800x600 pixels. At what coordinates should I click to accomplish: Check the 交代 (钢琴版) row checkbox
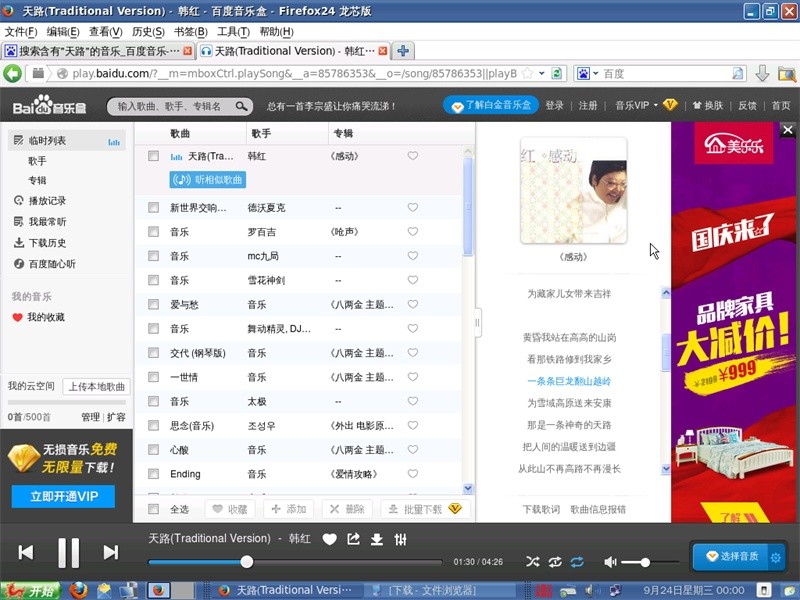pyautogui.click(x=153, y=353)
